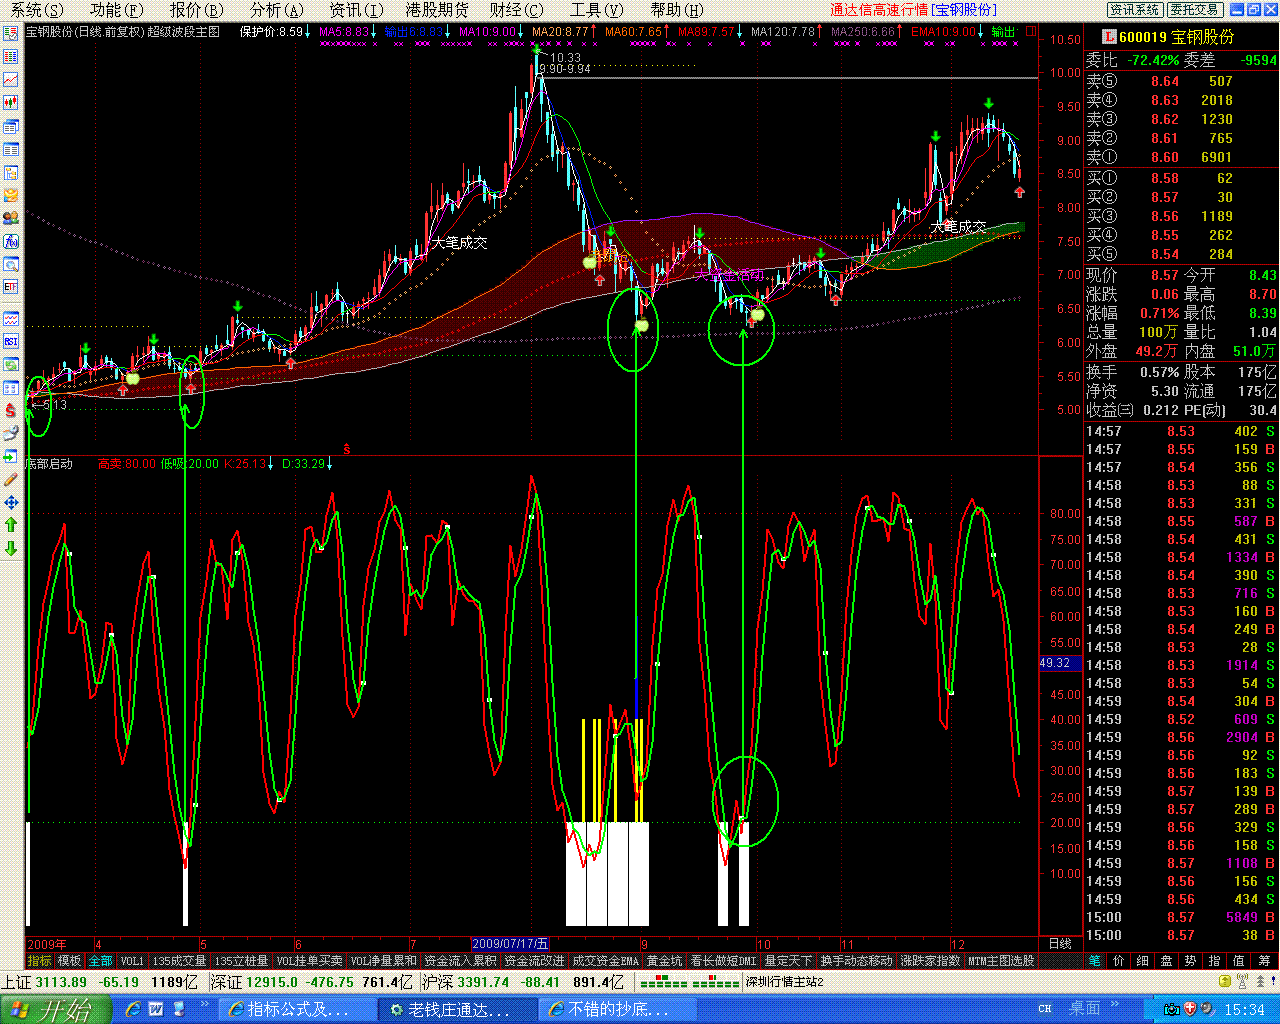Click the green up arrow sidebar icon
Screen dimensions: 1280x1024
click(11, 524)
